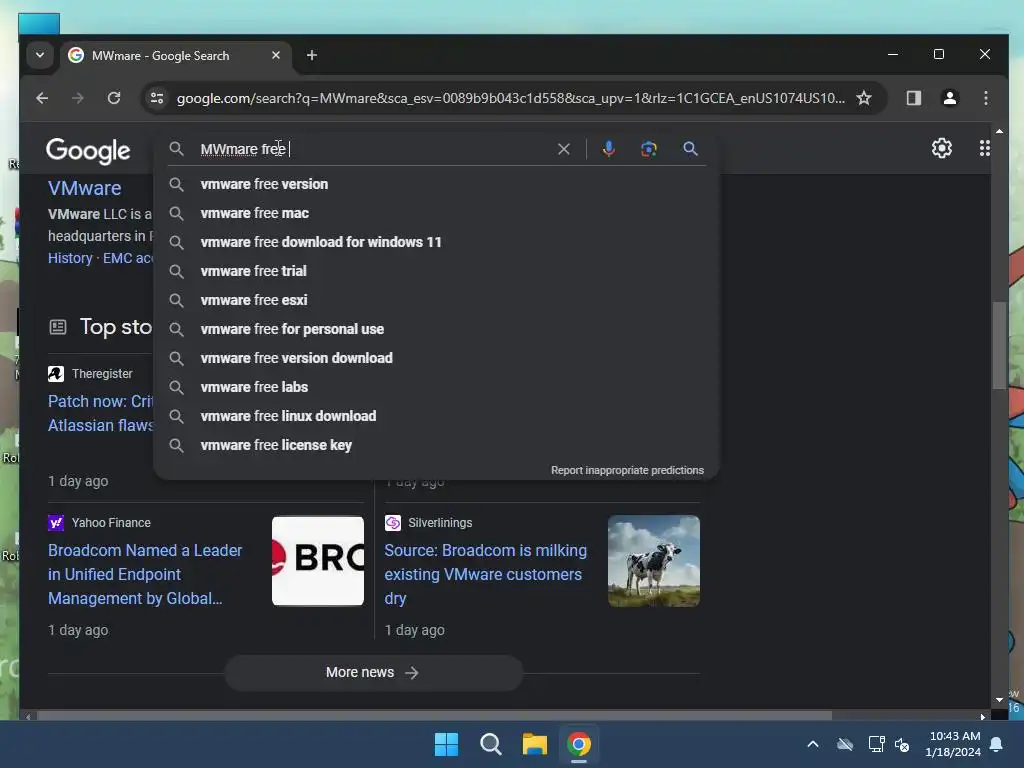
Task: Choose suggestion vmware free version
Action: coord(436,184)
